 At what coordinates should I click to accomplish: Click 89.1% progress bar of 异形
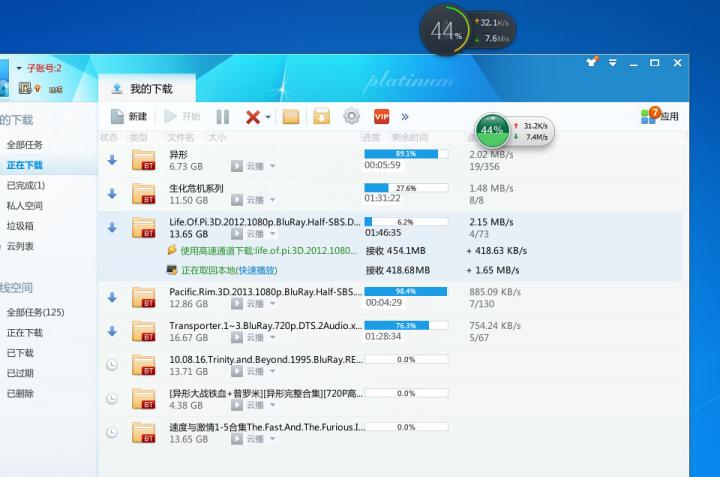click(x=406, y=154)
